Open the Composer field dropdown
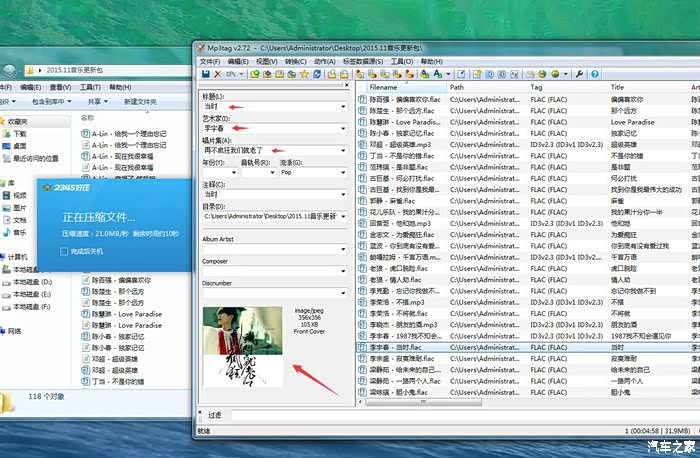The height and width of the screenshot is (458, 700). [343, 271]
